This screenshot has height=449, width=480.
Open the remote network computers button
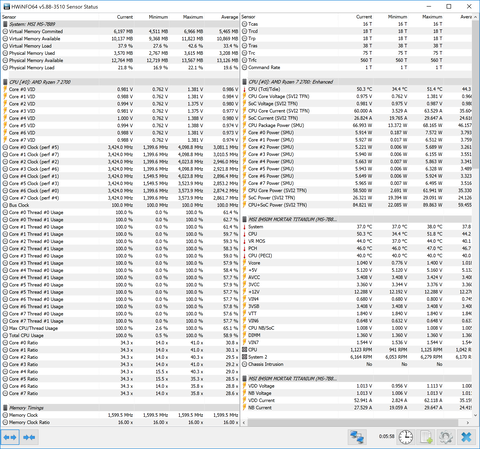pos(357,437)
